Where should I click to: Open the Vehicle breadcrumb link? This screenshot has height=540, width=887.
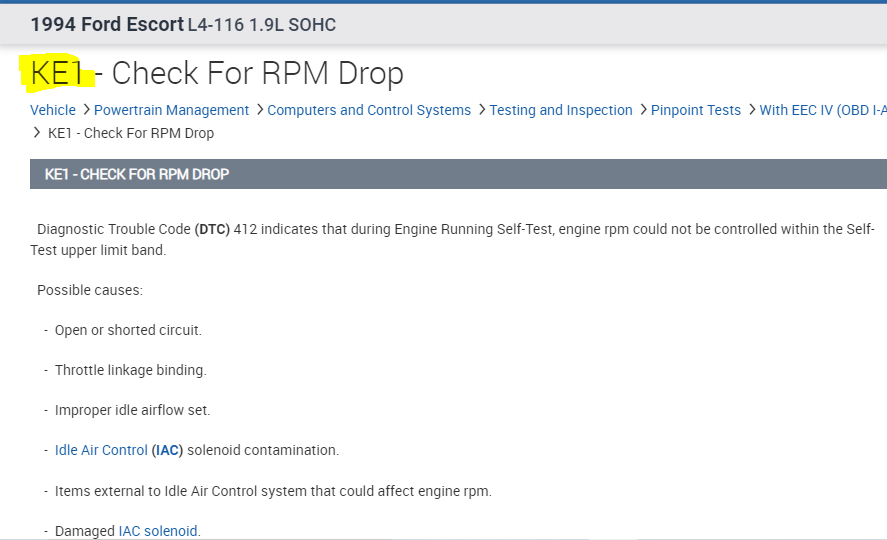coord(53,110)
